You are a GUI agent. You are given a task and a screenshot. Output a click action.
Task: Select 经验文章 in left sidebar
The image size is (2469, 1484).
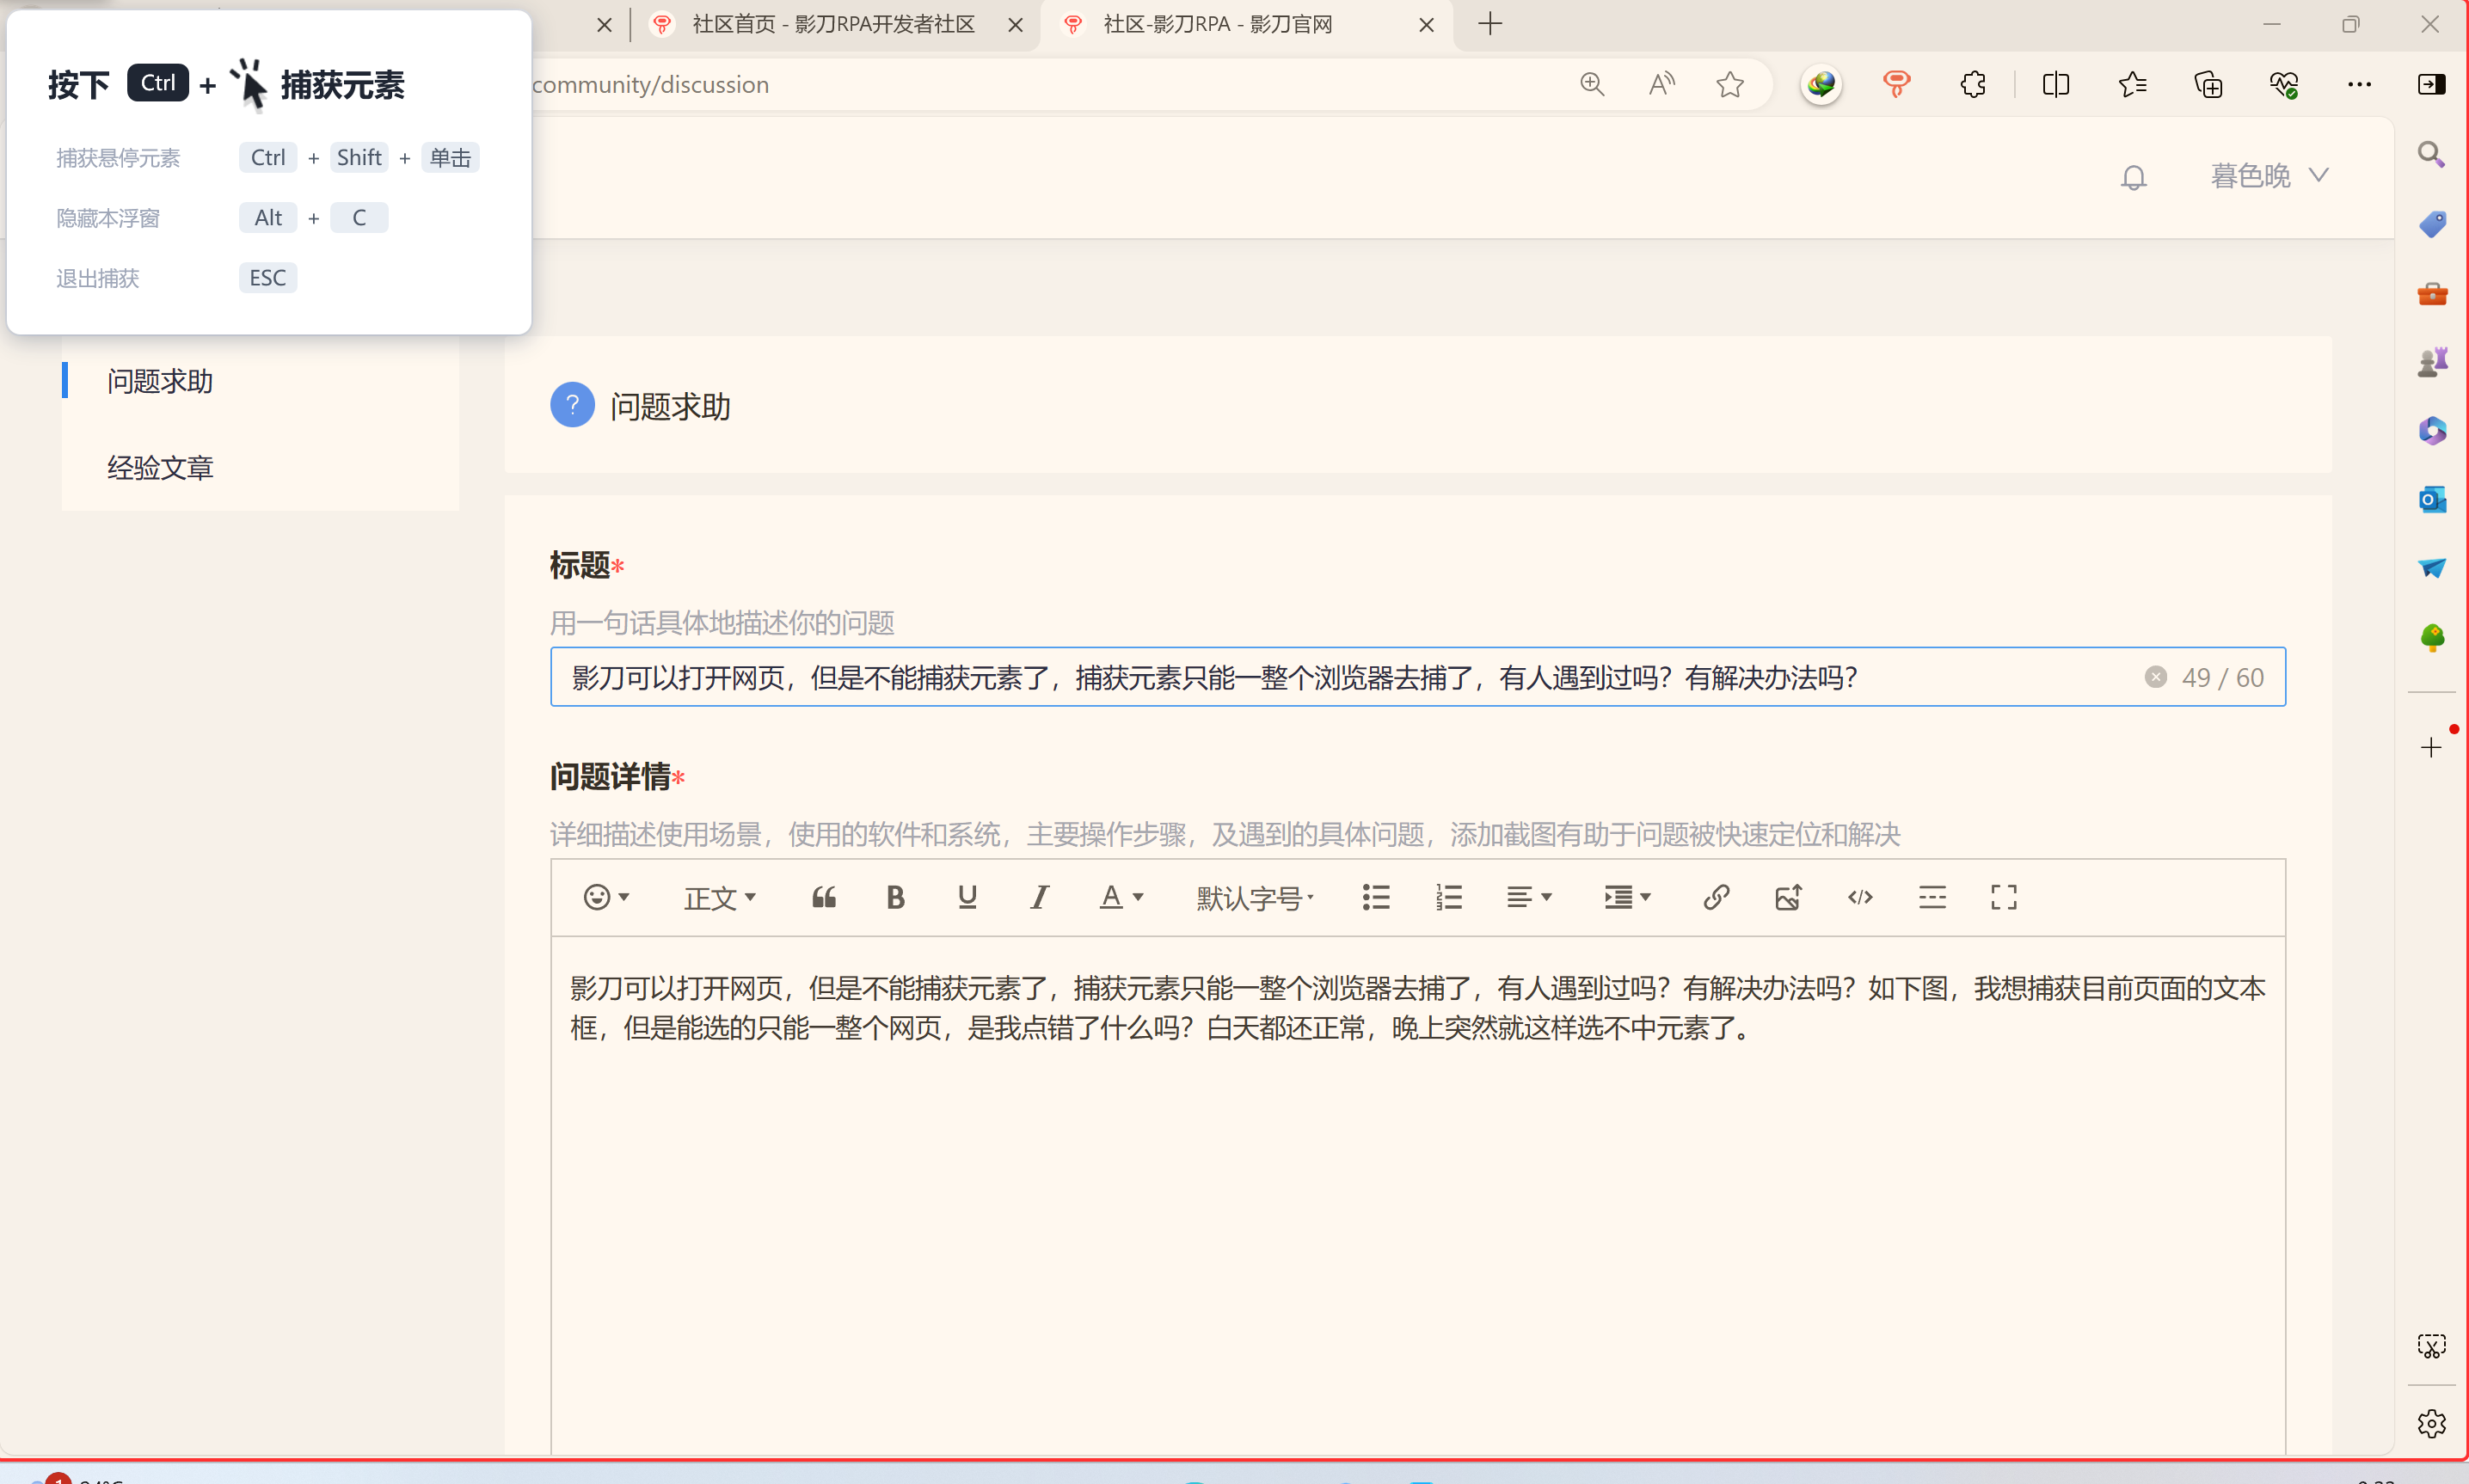(160, 467)
